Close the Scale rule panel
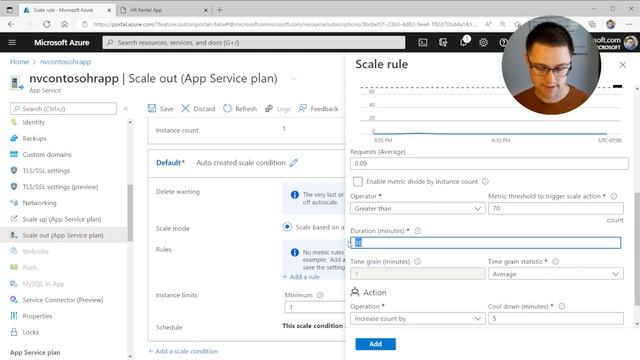Screen dimensions: 640x360 tap(622, 64)
